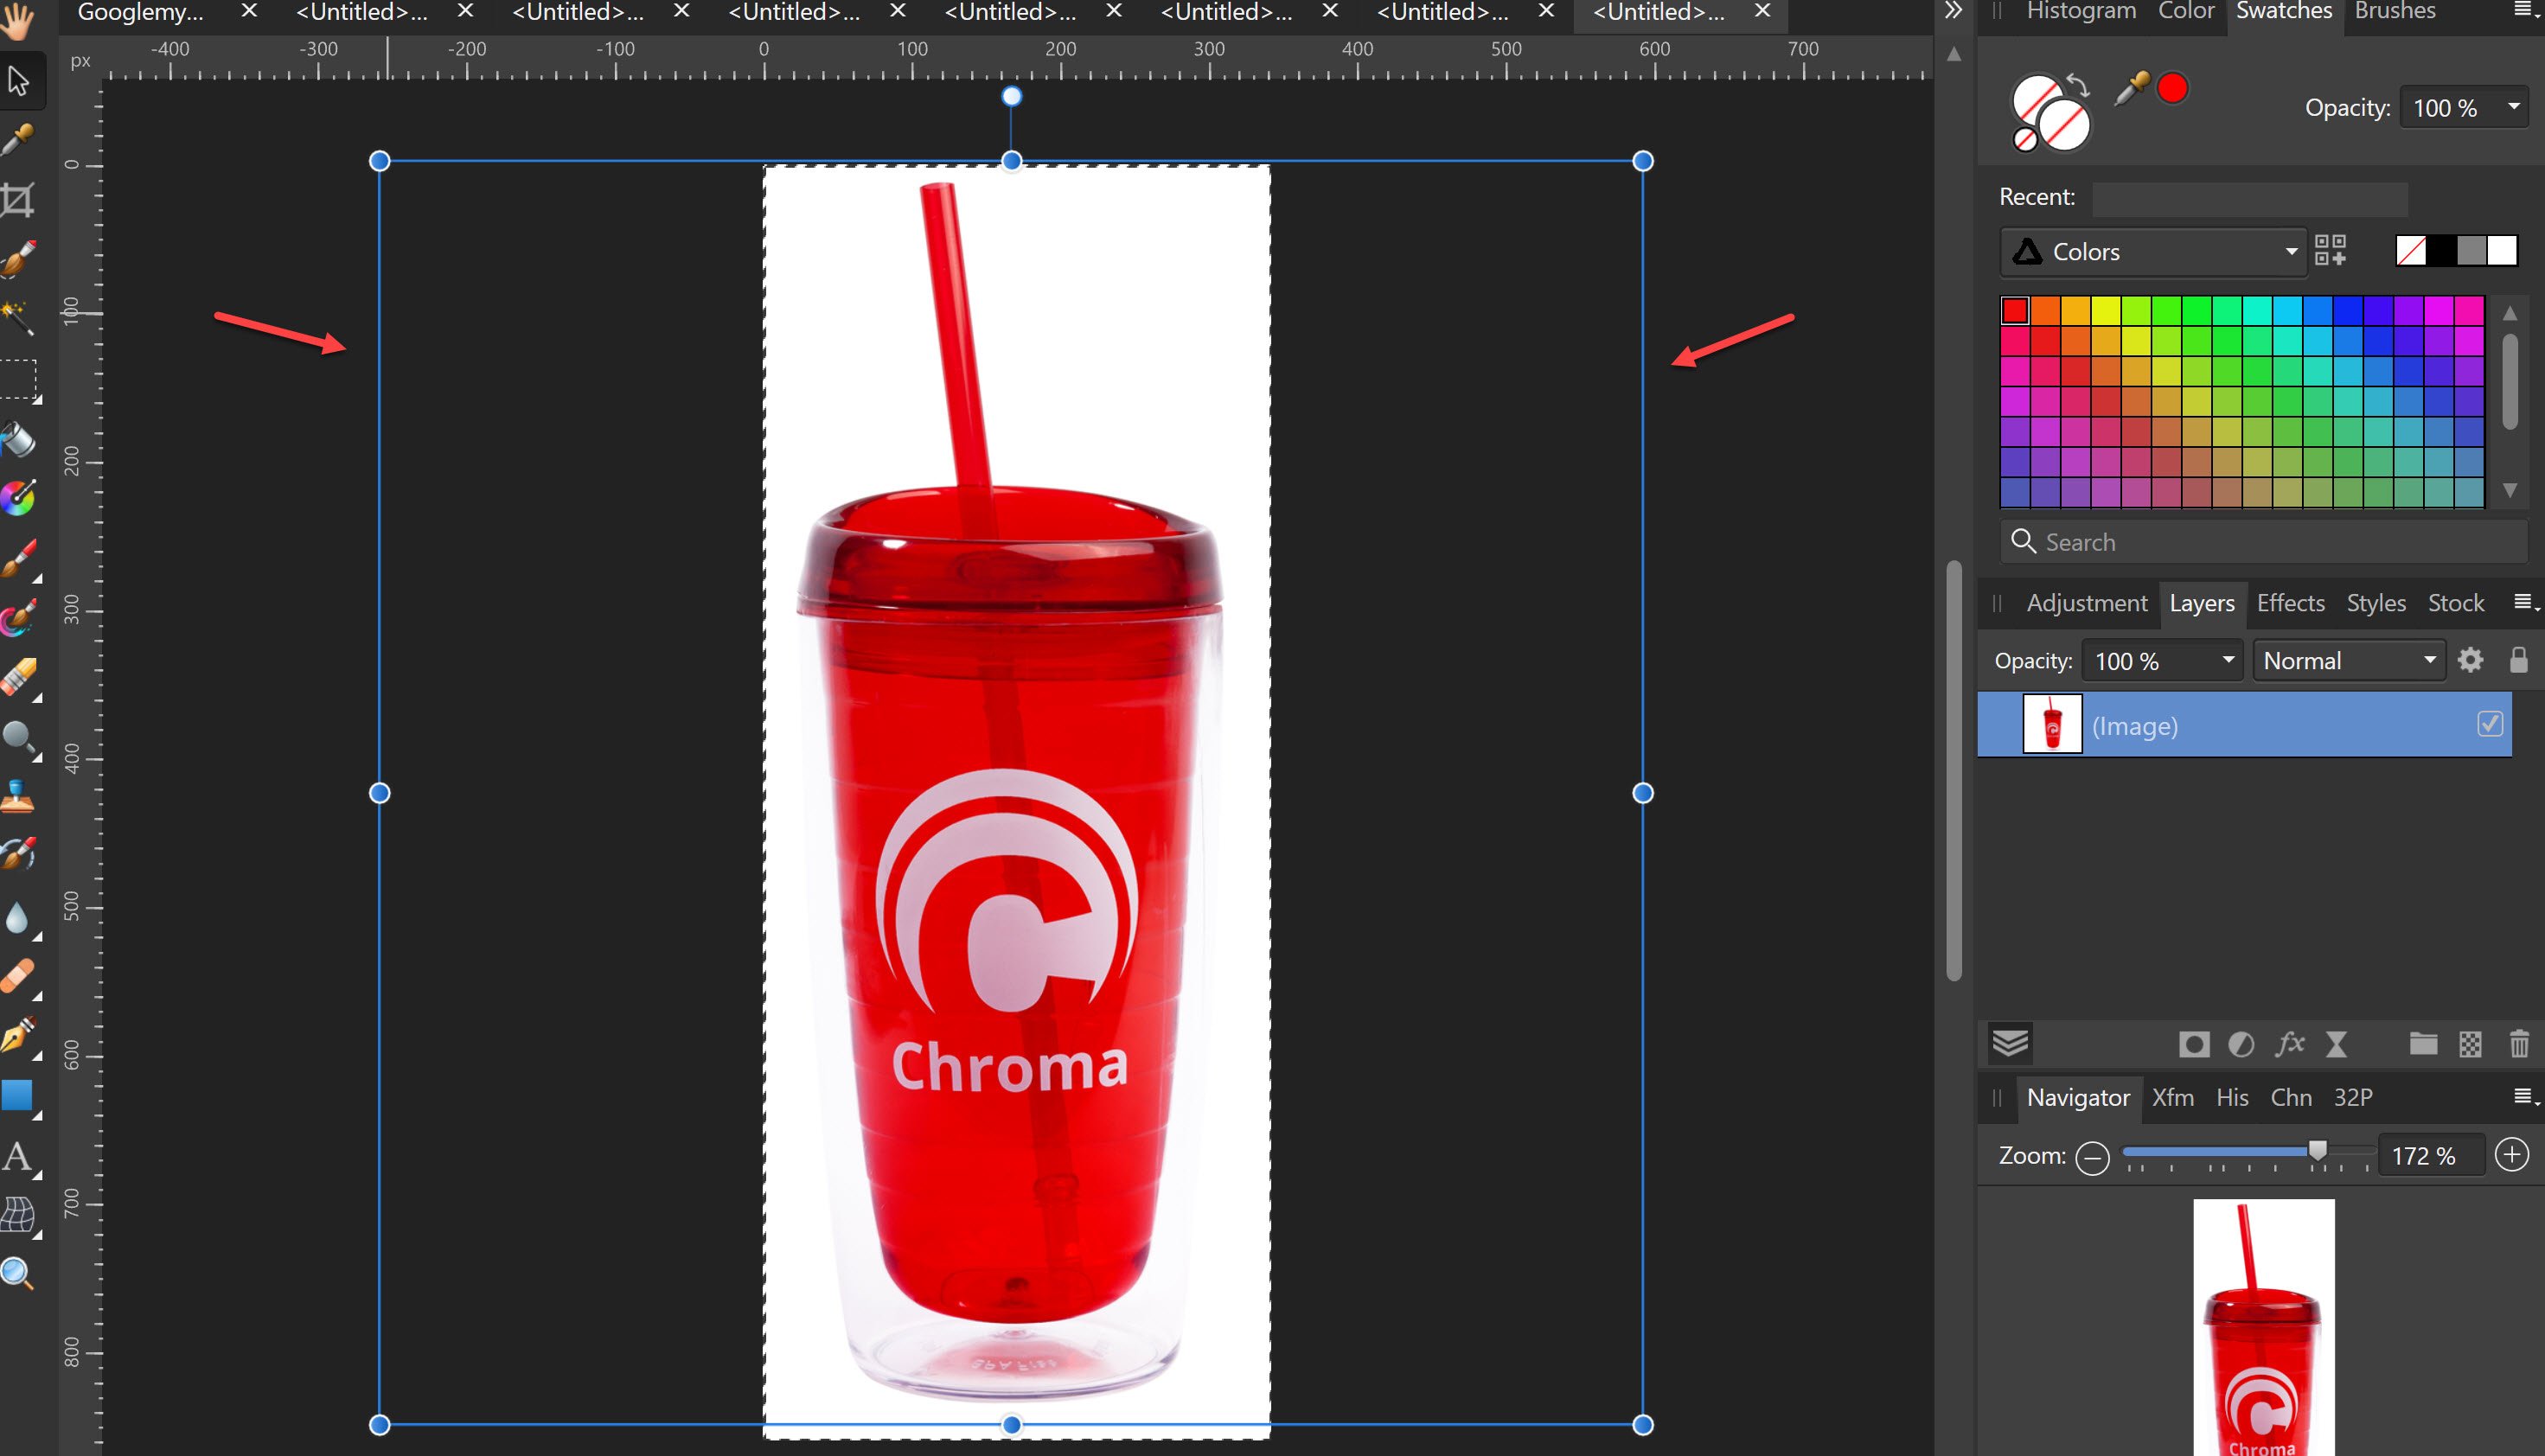The image size is (2545, 1456).
Task: Swap the stroke and fill colors
Action: pos(2078,86)
